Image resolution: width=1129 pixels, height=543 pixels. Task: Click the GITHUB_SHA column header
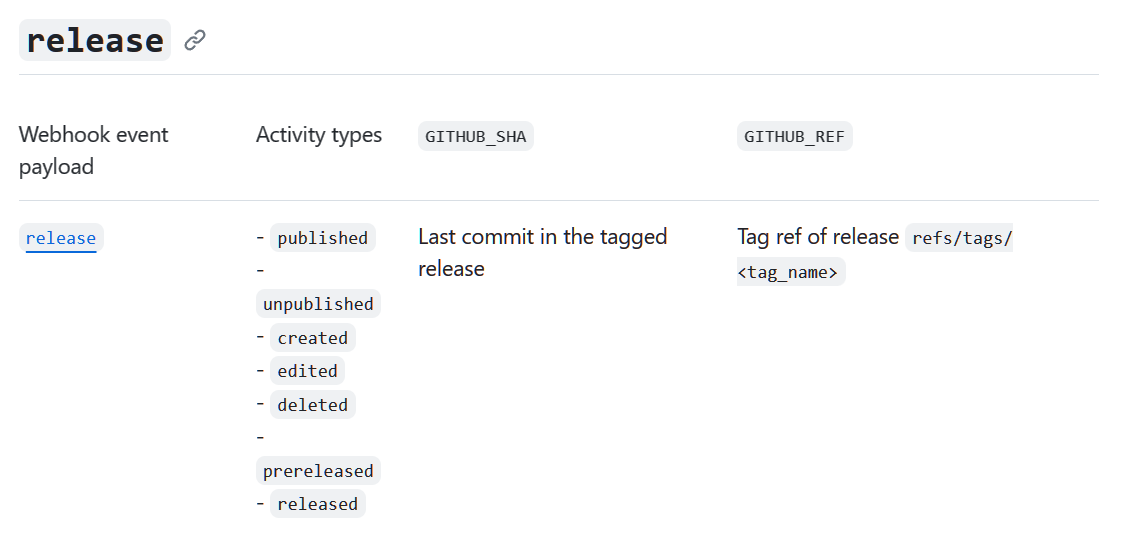(x=475, y=137)
